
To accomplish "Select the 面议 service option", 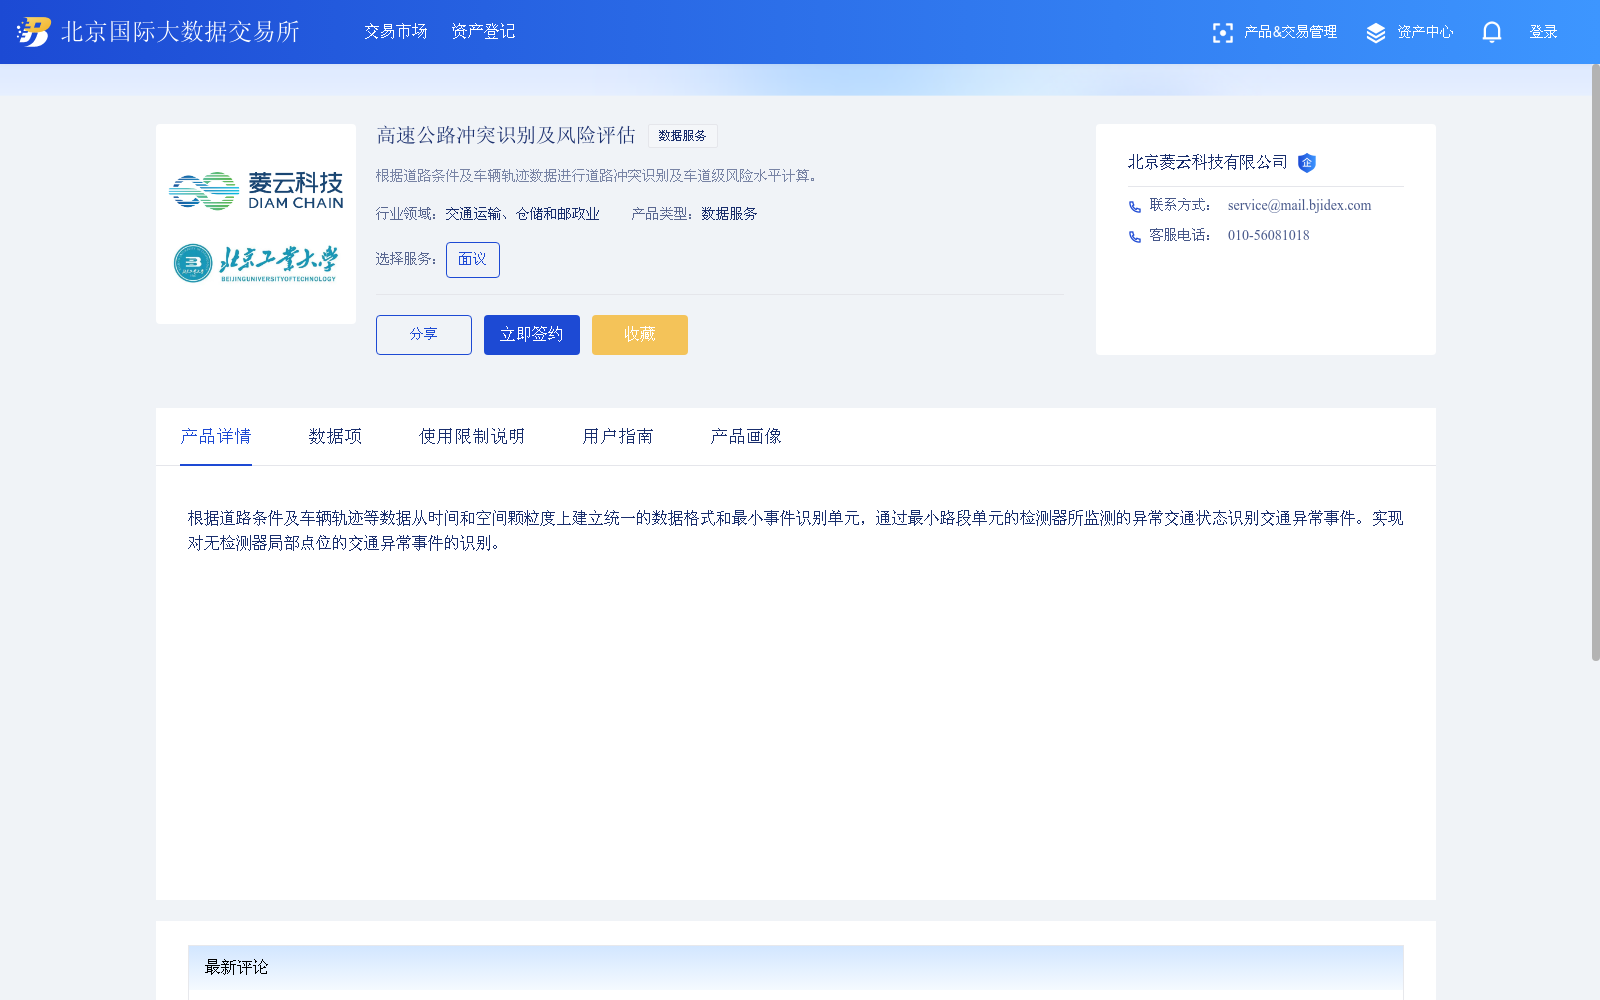I will pyautogui.click(x=473, y=260).
